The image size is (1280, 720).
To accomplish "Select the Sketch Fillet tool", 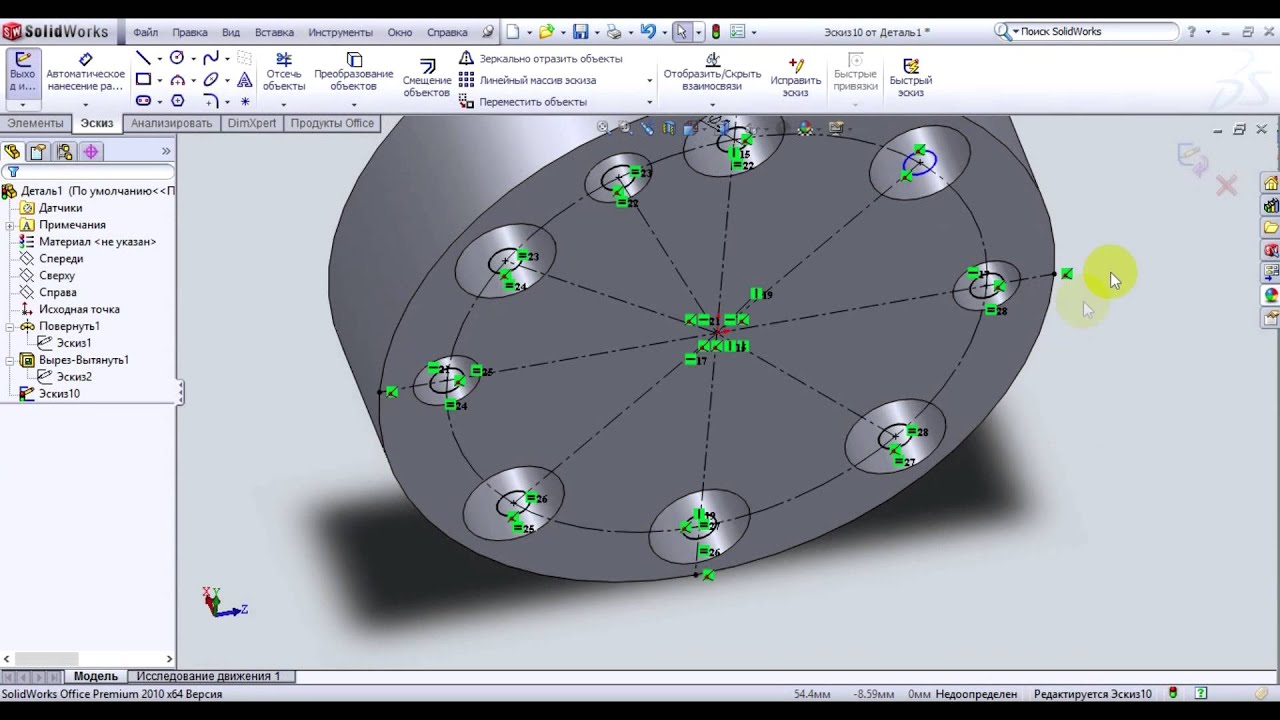I will (211, 101).
